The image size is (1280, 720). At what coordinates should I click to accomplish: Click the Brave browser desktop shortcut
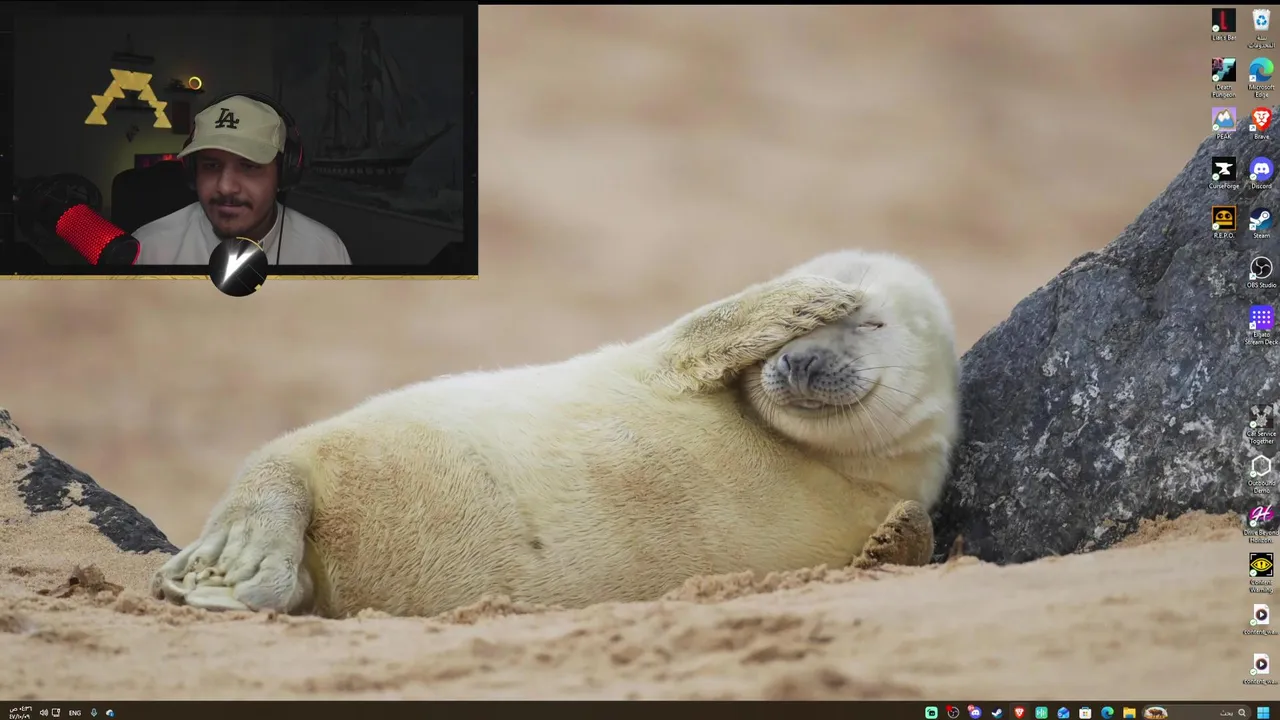(x=1261, y=123)
